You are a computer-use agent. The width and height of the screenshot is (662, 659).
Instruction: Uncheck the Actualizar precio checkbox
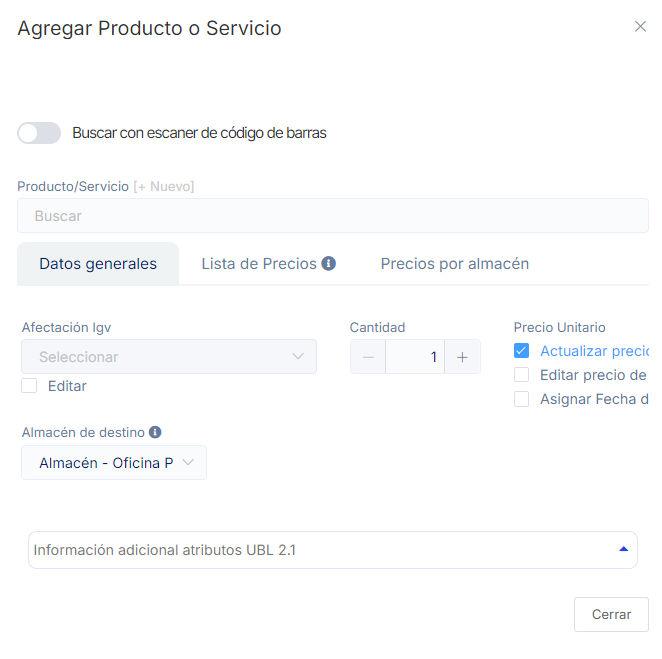click(x=521, y=351)
